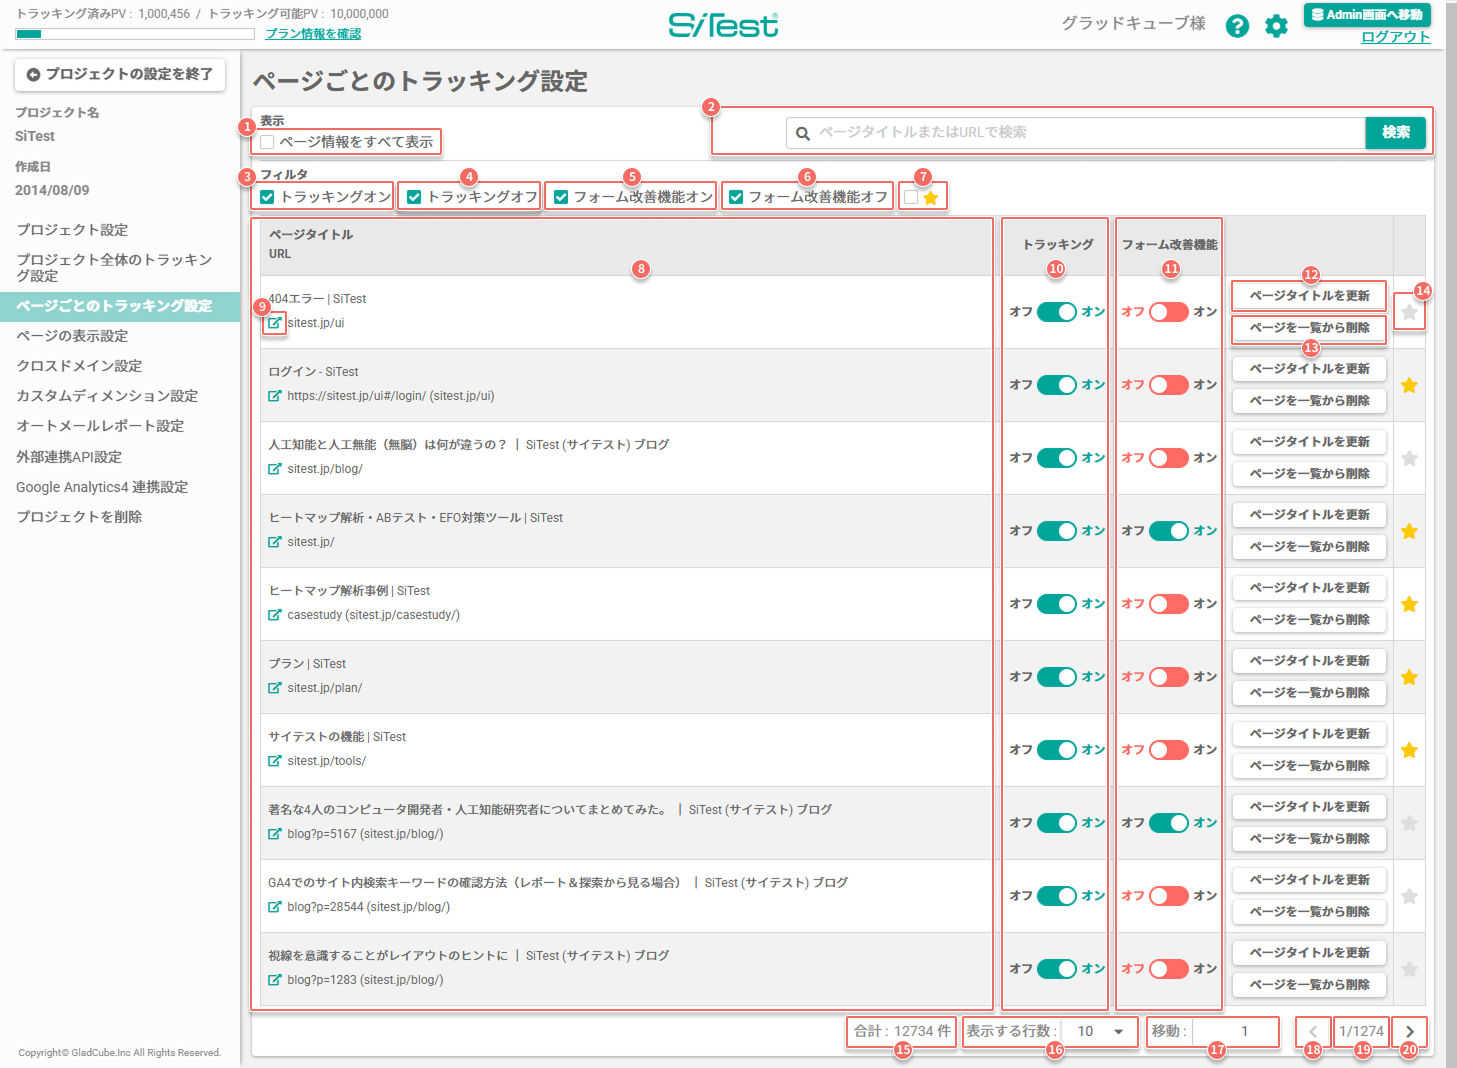Screen dimensions: 1457x1068
Task: Uncheck トラッキングオフ filter
Action: tap(414, 197)
